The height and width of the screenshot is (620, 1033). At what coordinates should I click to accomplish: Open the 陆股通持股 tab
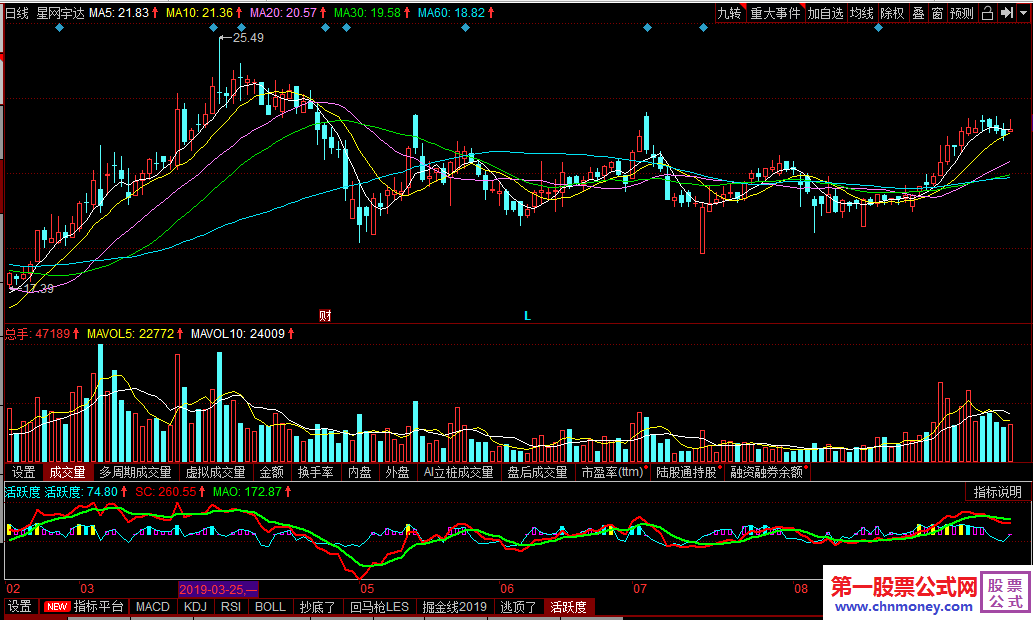[x=686, y=472]
